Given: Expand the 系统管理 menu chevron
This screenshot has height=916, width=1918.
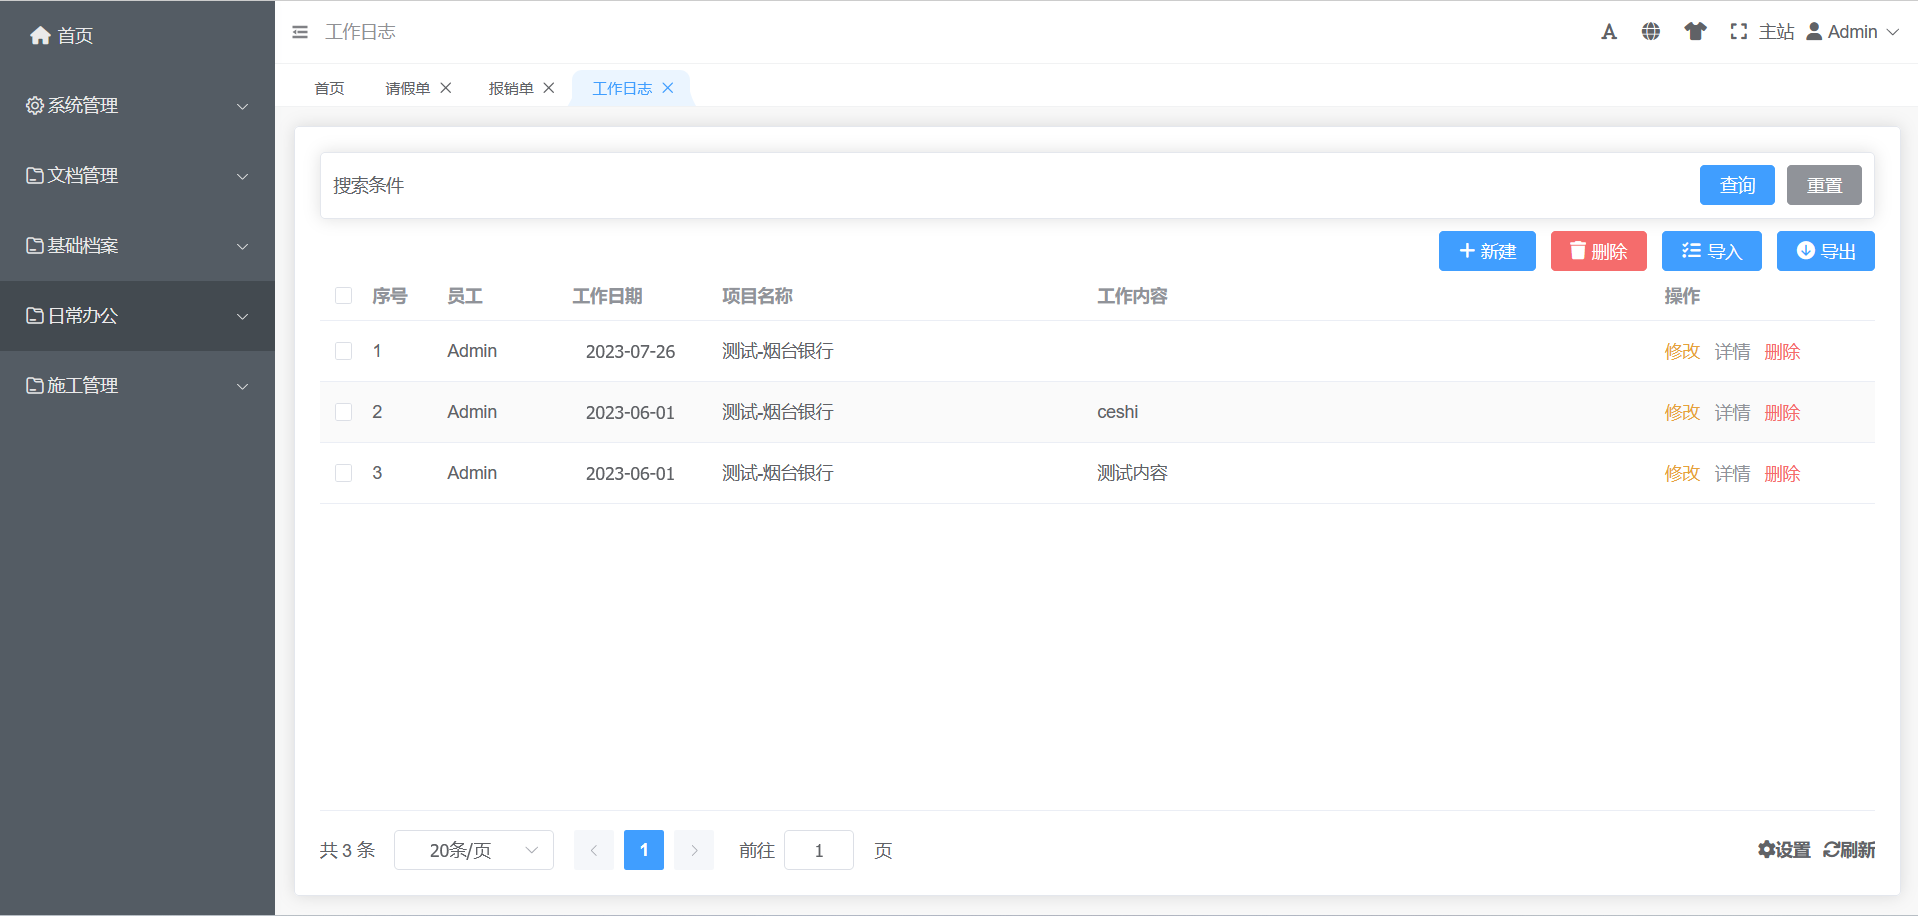Looking at the screenshot, I should pos(242,106).
